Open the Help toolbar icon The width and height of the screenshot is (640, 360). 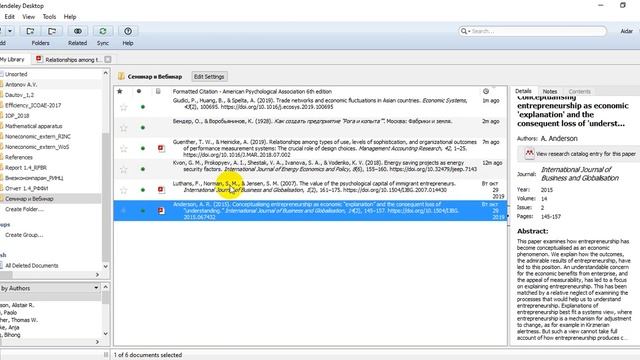click(128, 31)
